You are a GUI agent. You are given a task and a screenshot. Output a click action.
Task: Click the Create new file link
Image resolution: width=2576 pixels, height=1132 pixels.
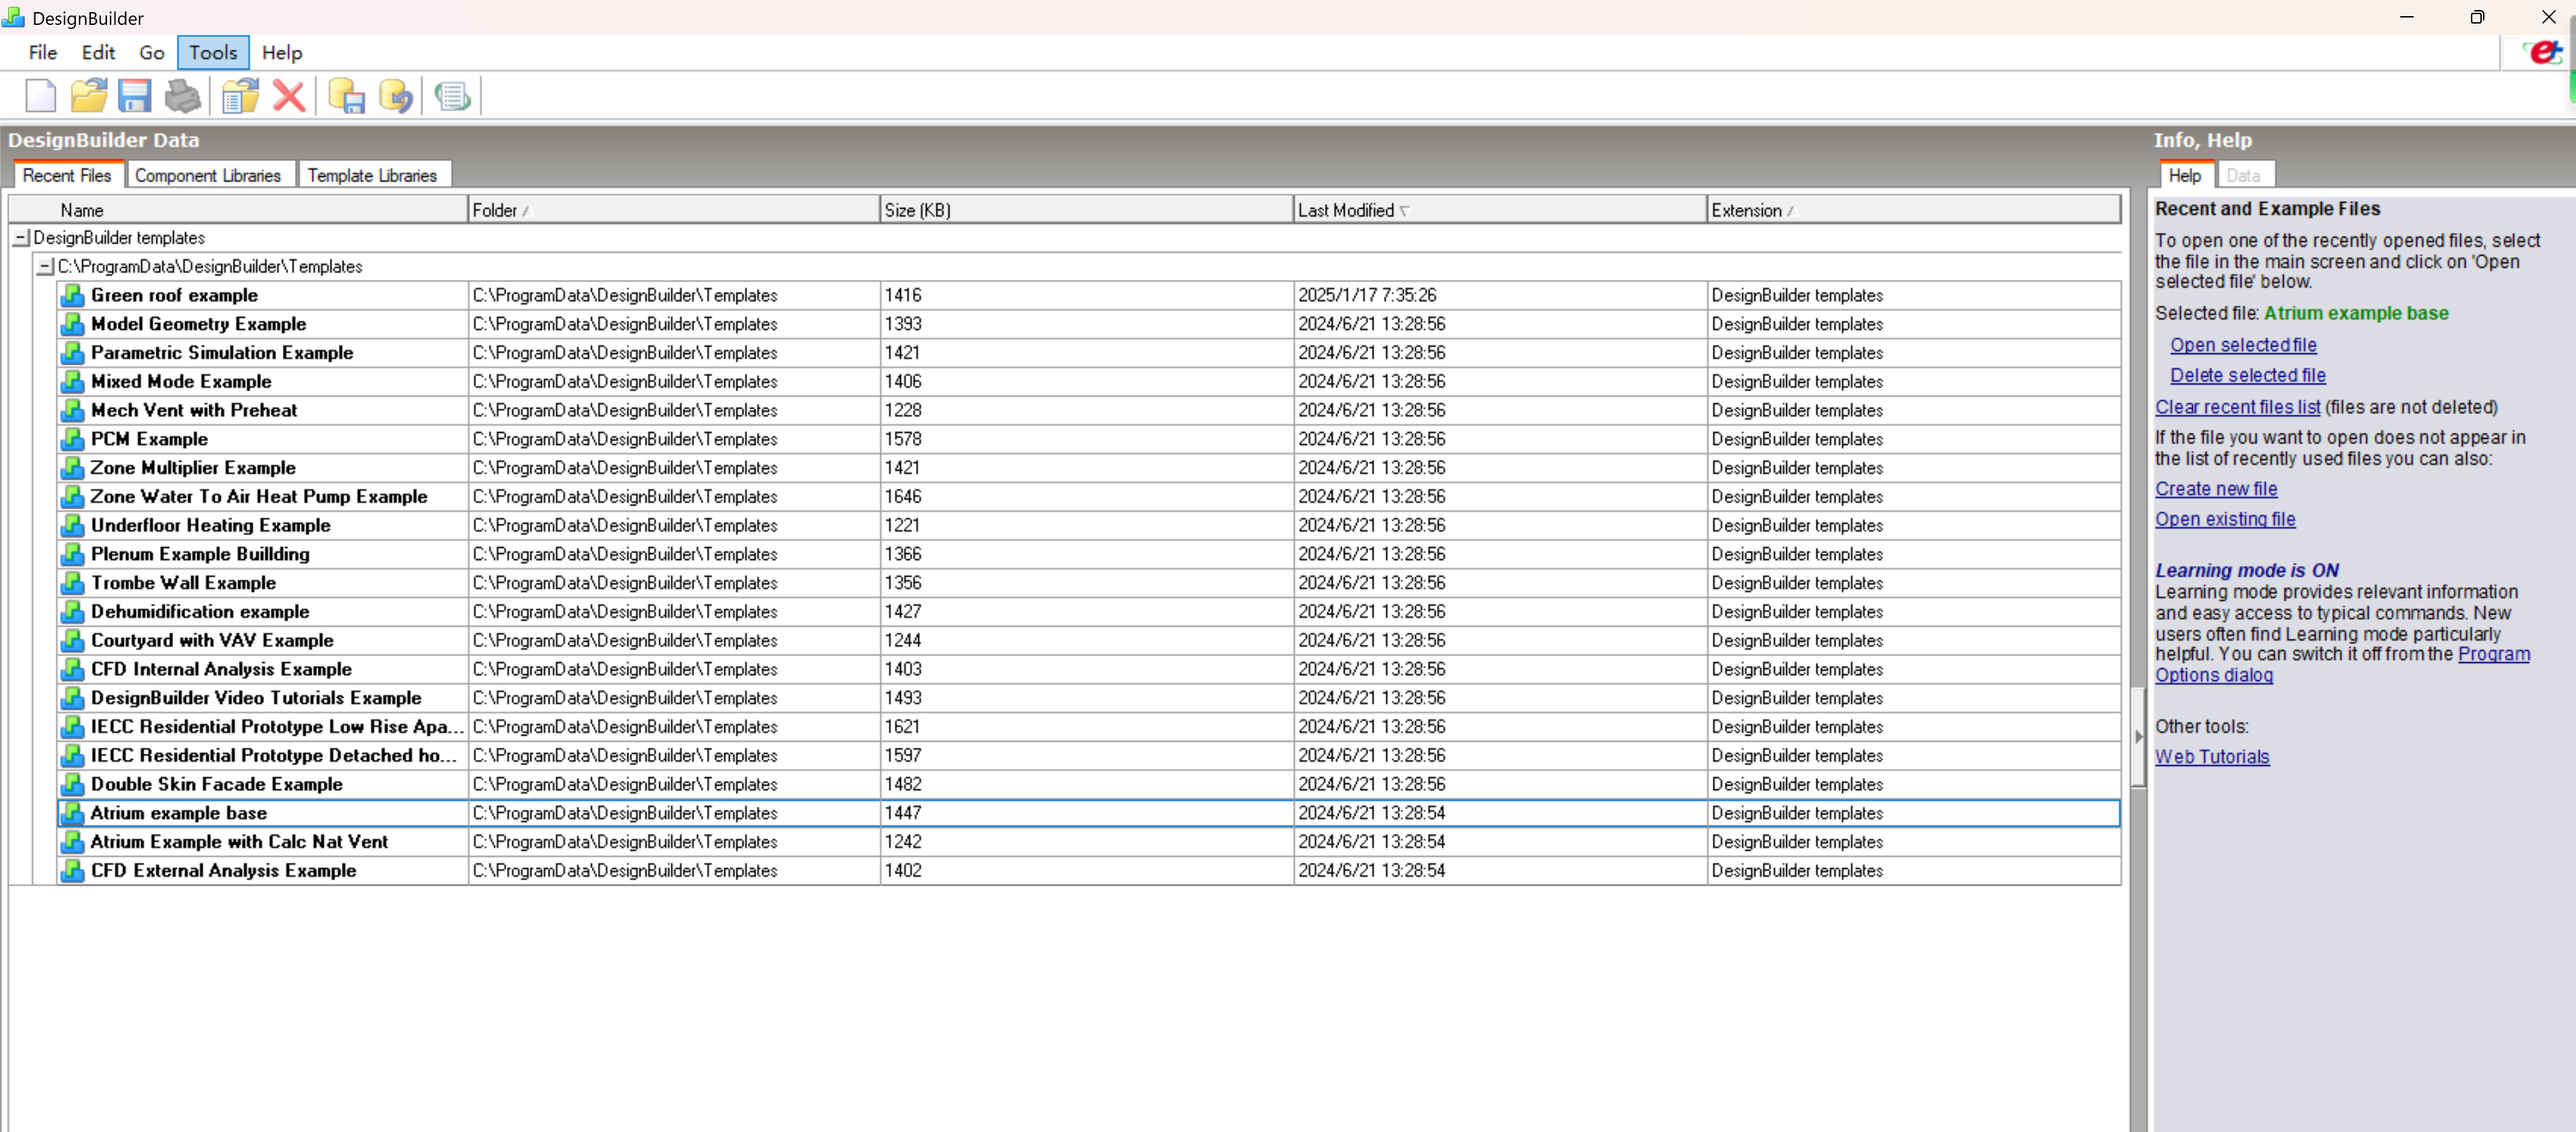2216,489
